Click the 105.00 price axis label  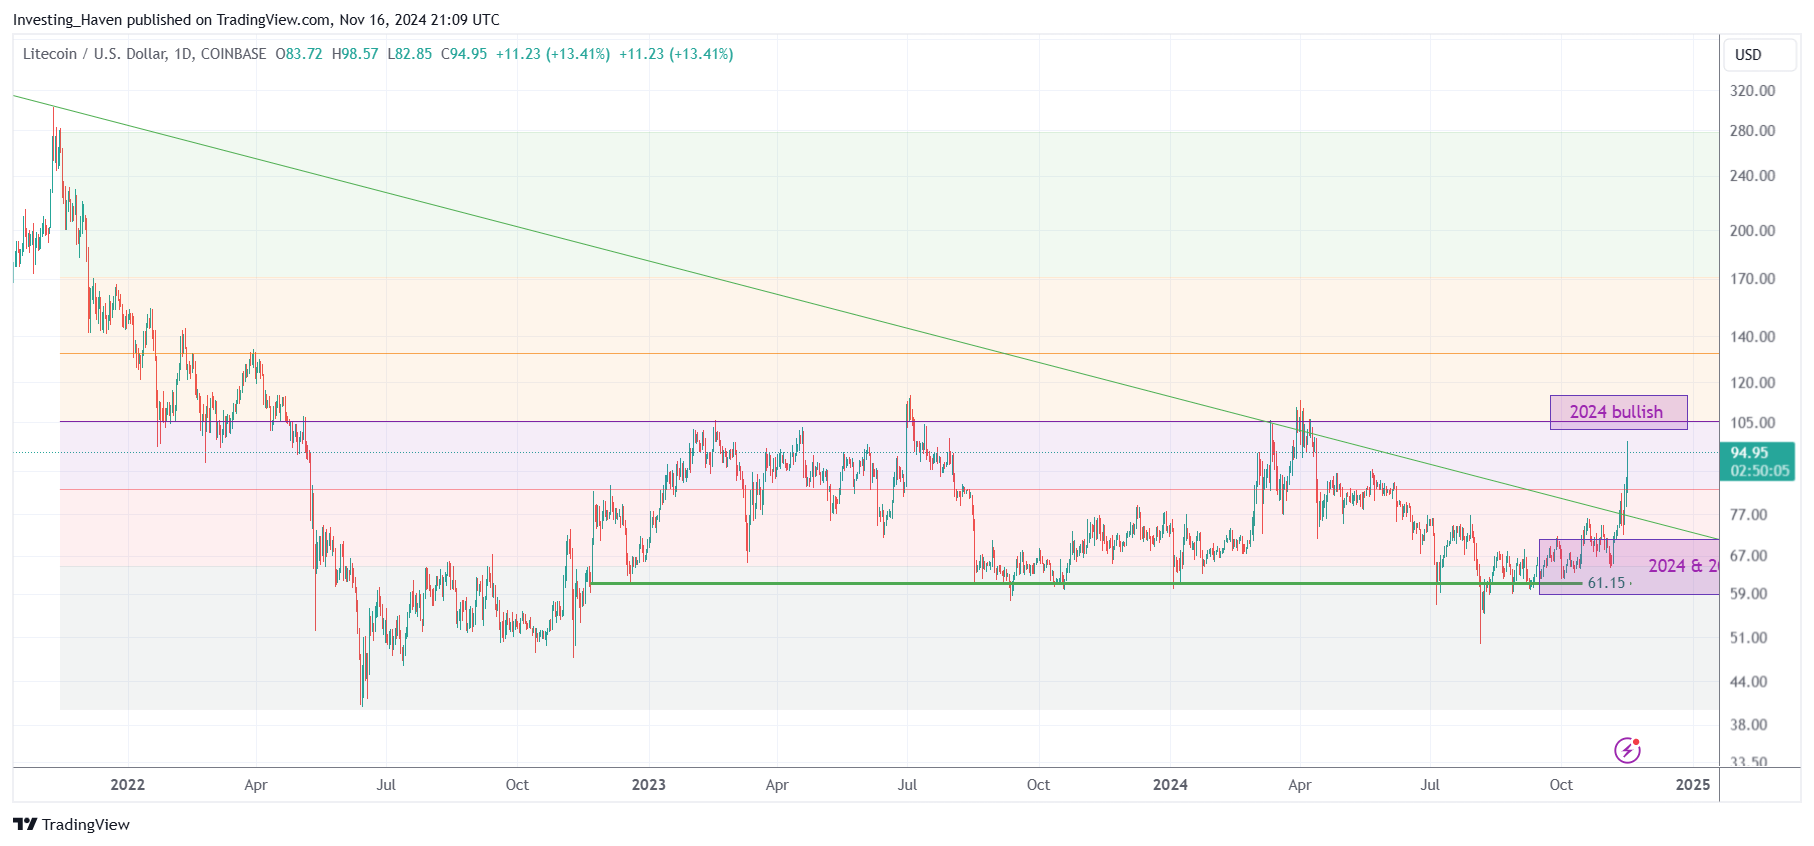click(1752, 423)
